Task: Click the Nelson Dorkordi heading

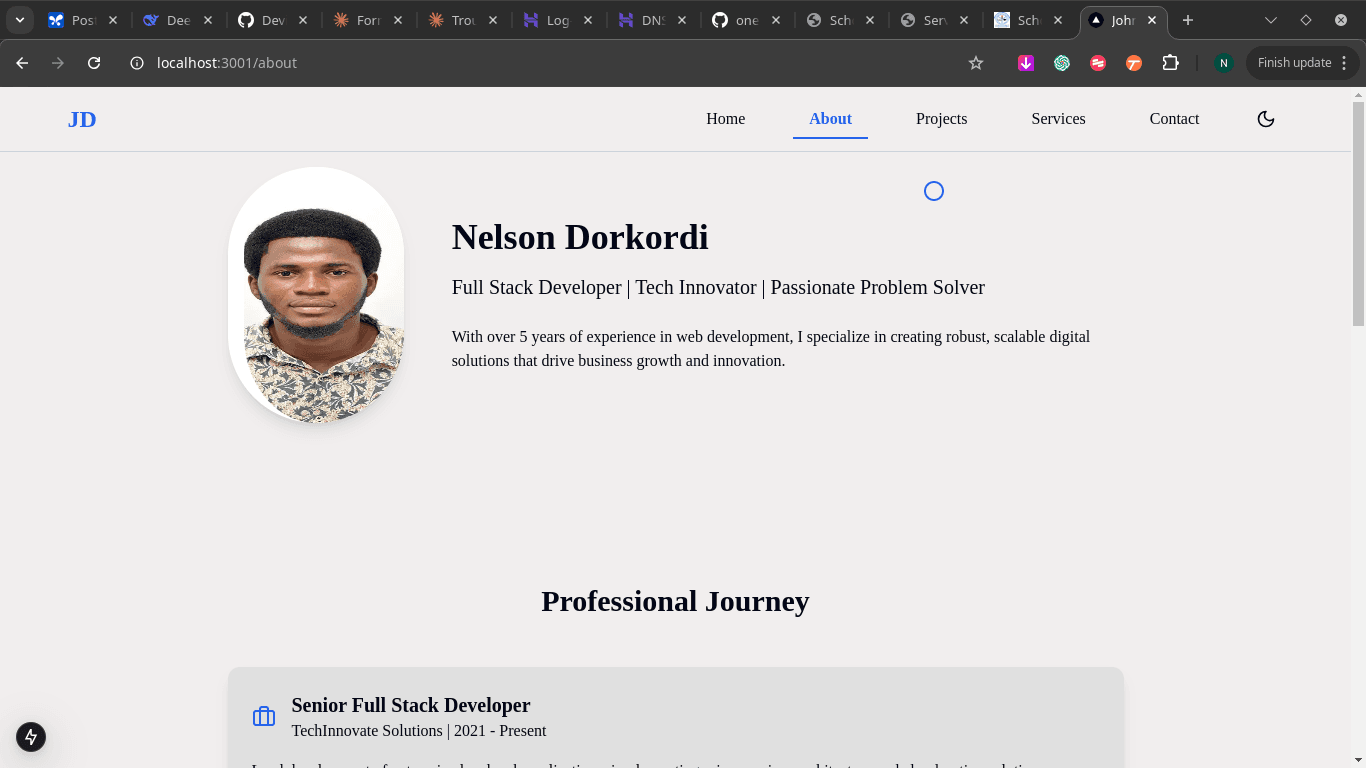Action: (x=580, y=237)
